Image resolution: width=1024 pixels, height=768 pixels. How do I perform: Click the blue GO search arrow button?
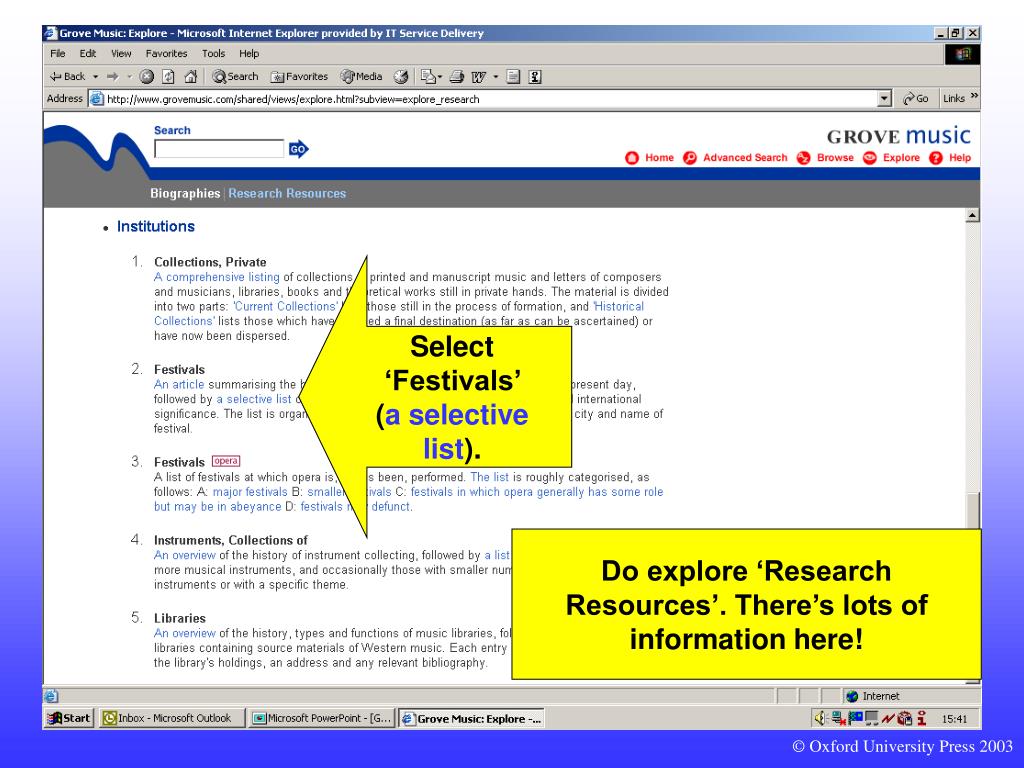[298, 149]
